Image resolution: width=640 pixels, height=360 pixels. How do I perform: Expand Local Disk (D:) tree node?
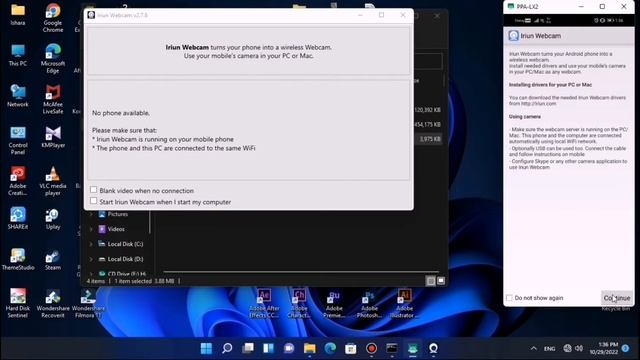click(91, 259)
